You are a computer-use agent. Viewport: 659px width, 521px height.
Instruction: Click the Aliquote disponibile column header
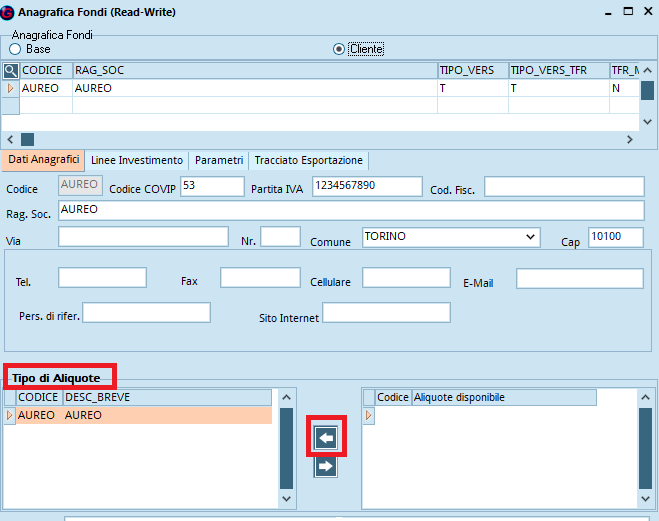(x=504, y=397)
